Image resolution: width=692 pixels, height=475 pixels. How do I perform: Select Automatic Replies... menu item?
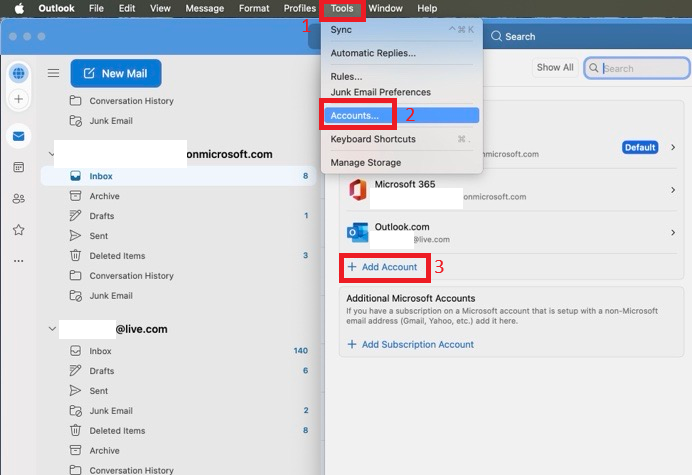point(402,53)
